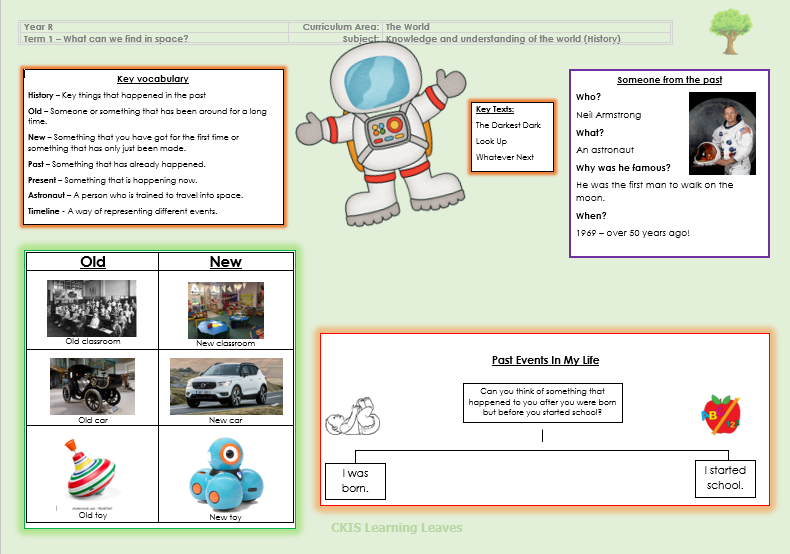The image size is (790, 554).
Task: Click the 'An astronaut' answer text
Action: tap(605, 150)
